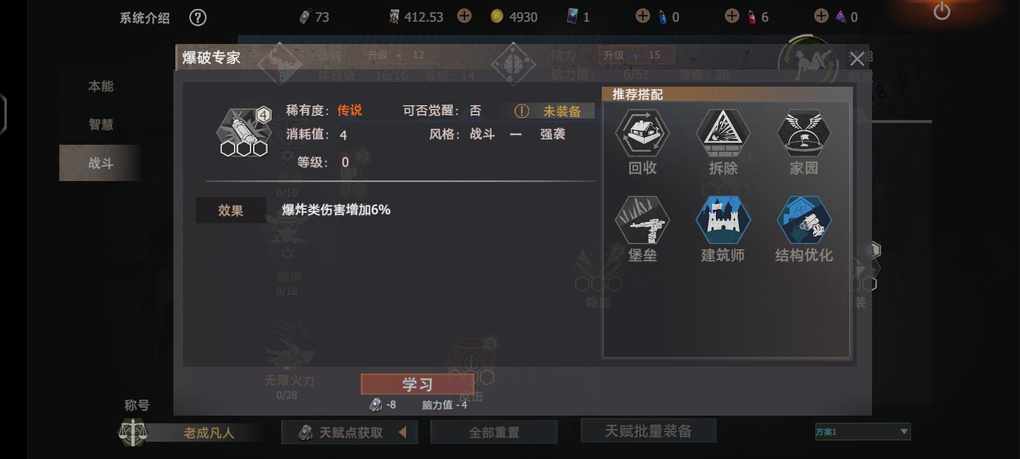Click 天赋批量装备 batch equip button

click(648, 430)
